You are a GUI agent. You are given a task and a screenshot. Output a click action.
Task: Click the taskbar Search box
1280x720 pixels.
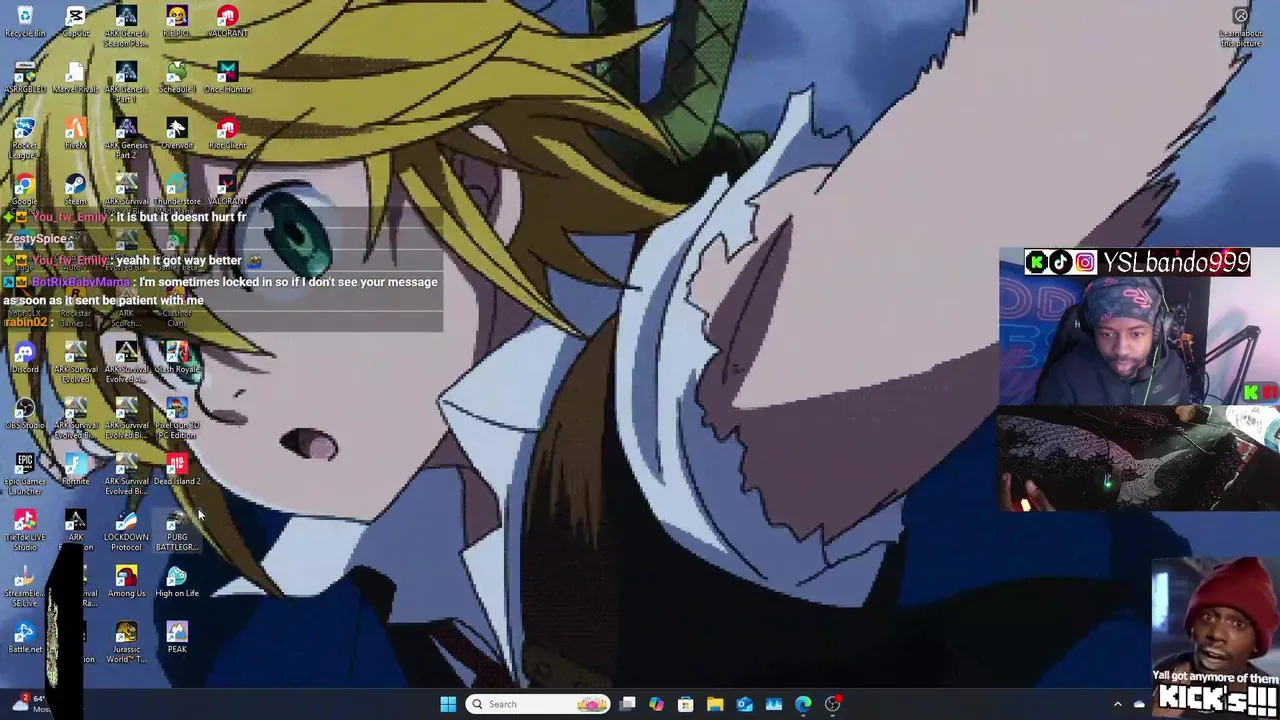click(x=539, y=704)
